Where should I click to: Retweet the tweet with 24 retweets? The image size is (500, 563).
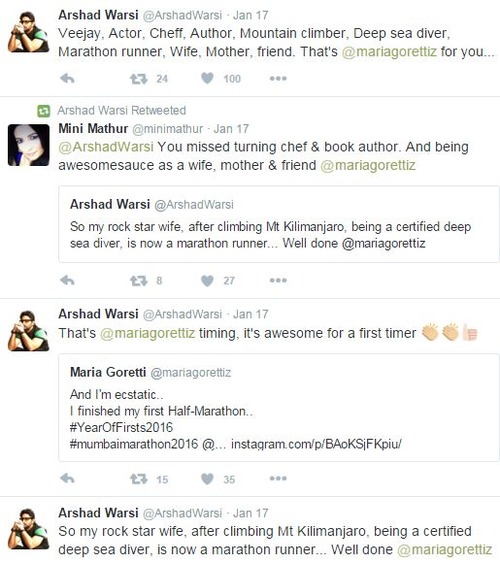(x=139, y=79)
